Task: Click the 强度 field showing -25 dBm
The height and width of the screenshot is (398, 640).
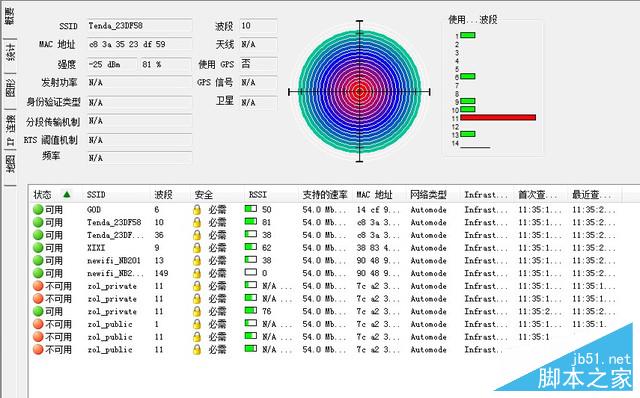Action: [112, 64]
